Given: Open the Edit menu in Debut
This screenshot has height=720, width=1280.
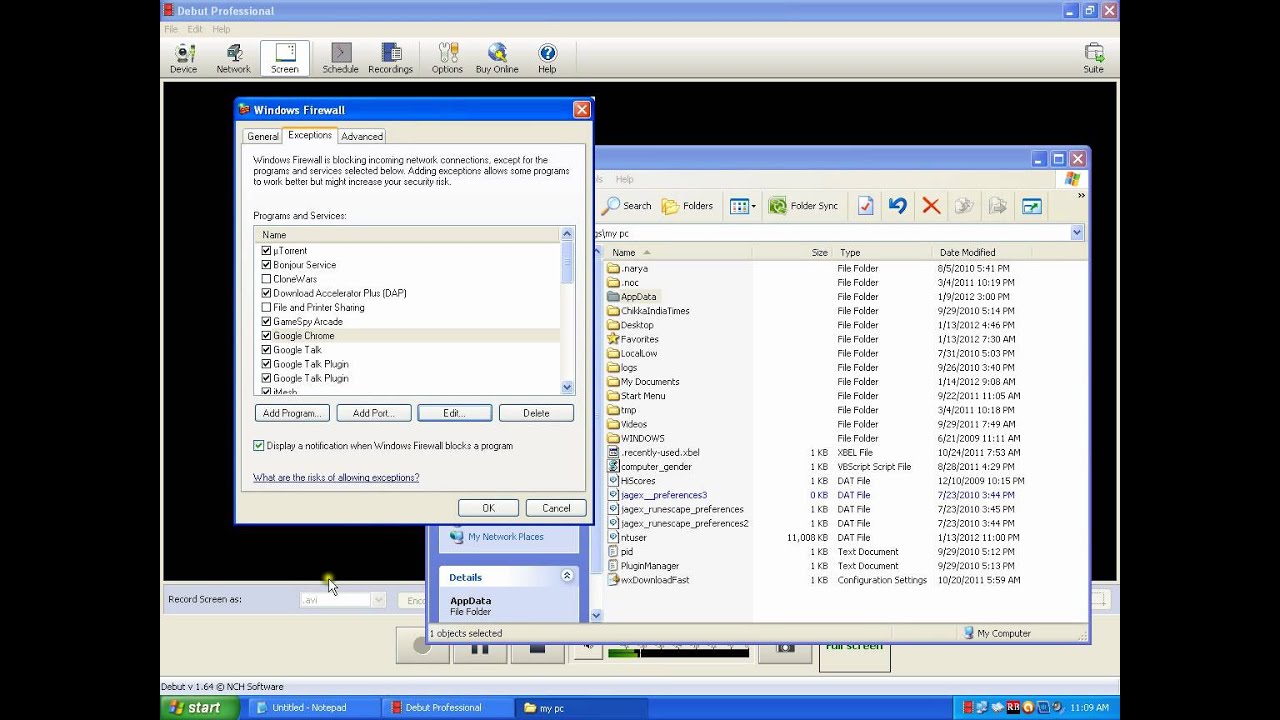Looking at the screenshot, I should click(197, 29).
